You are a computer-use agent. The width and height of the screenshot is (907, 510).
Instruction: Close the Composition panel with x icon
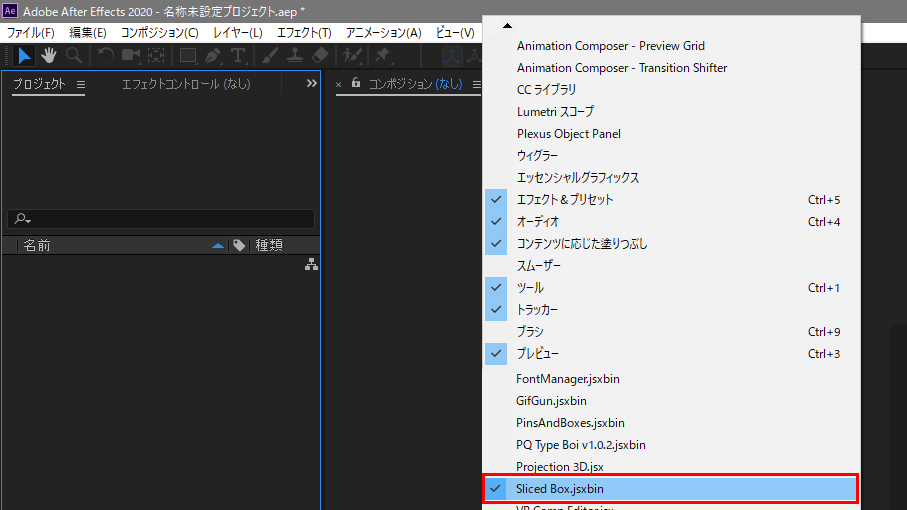coord(338,84)
